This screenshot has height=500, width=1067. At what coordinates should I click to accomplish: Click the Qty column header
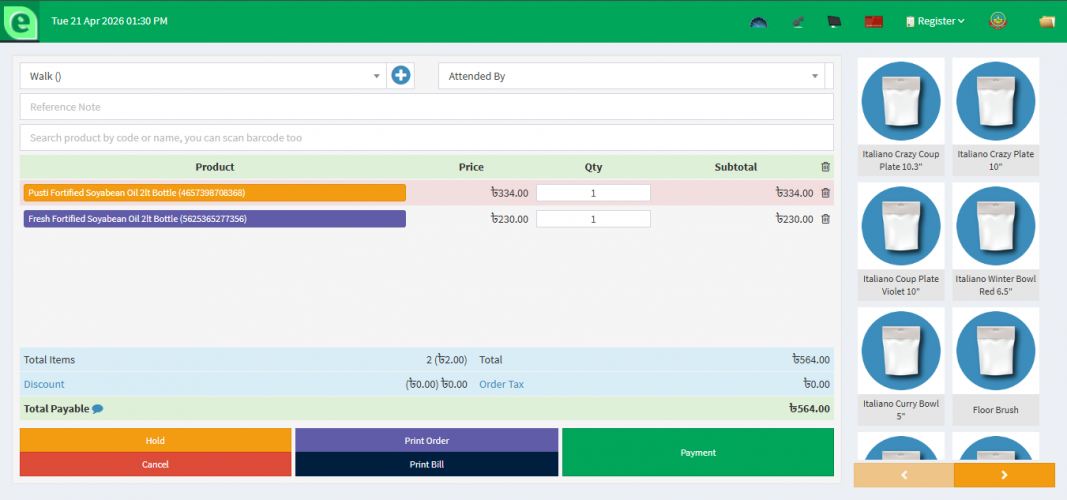pyautogui.click(x=593, y=167)
